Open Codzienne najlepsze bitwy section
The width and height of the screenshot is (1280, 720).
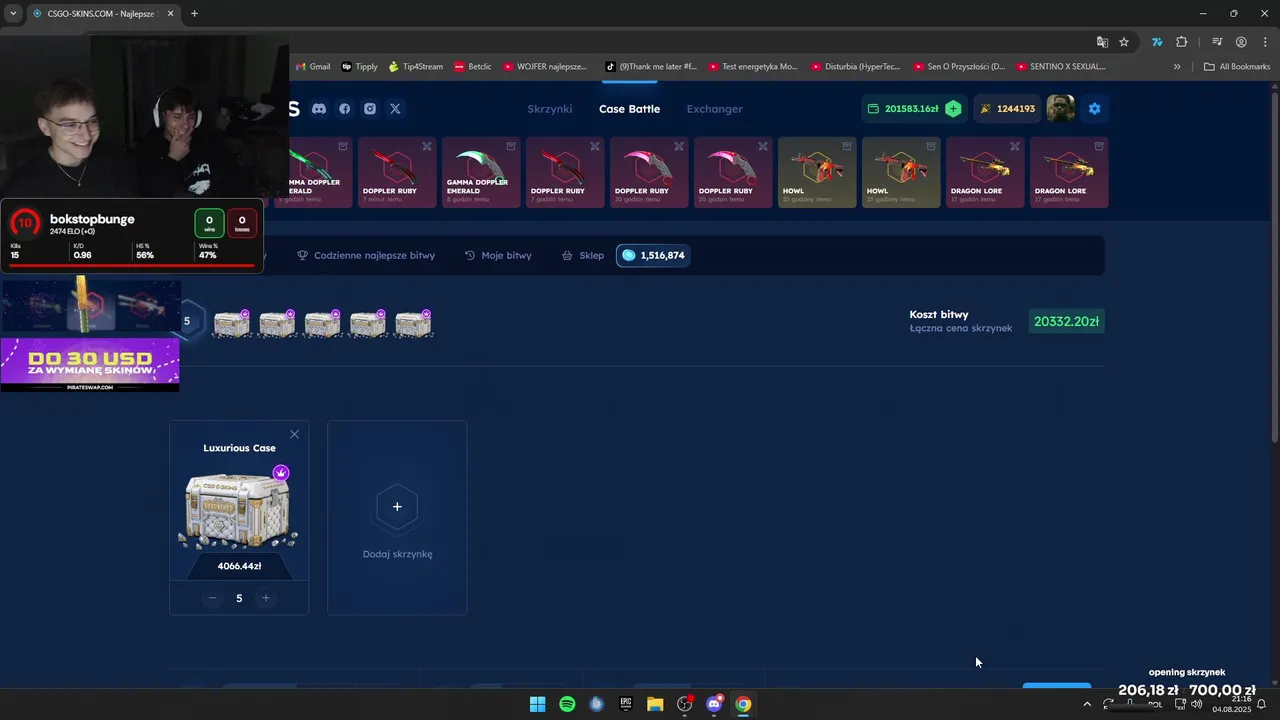point(366,256)
